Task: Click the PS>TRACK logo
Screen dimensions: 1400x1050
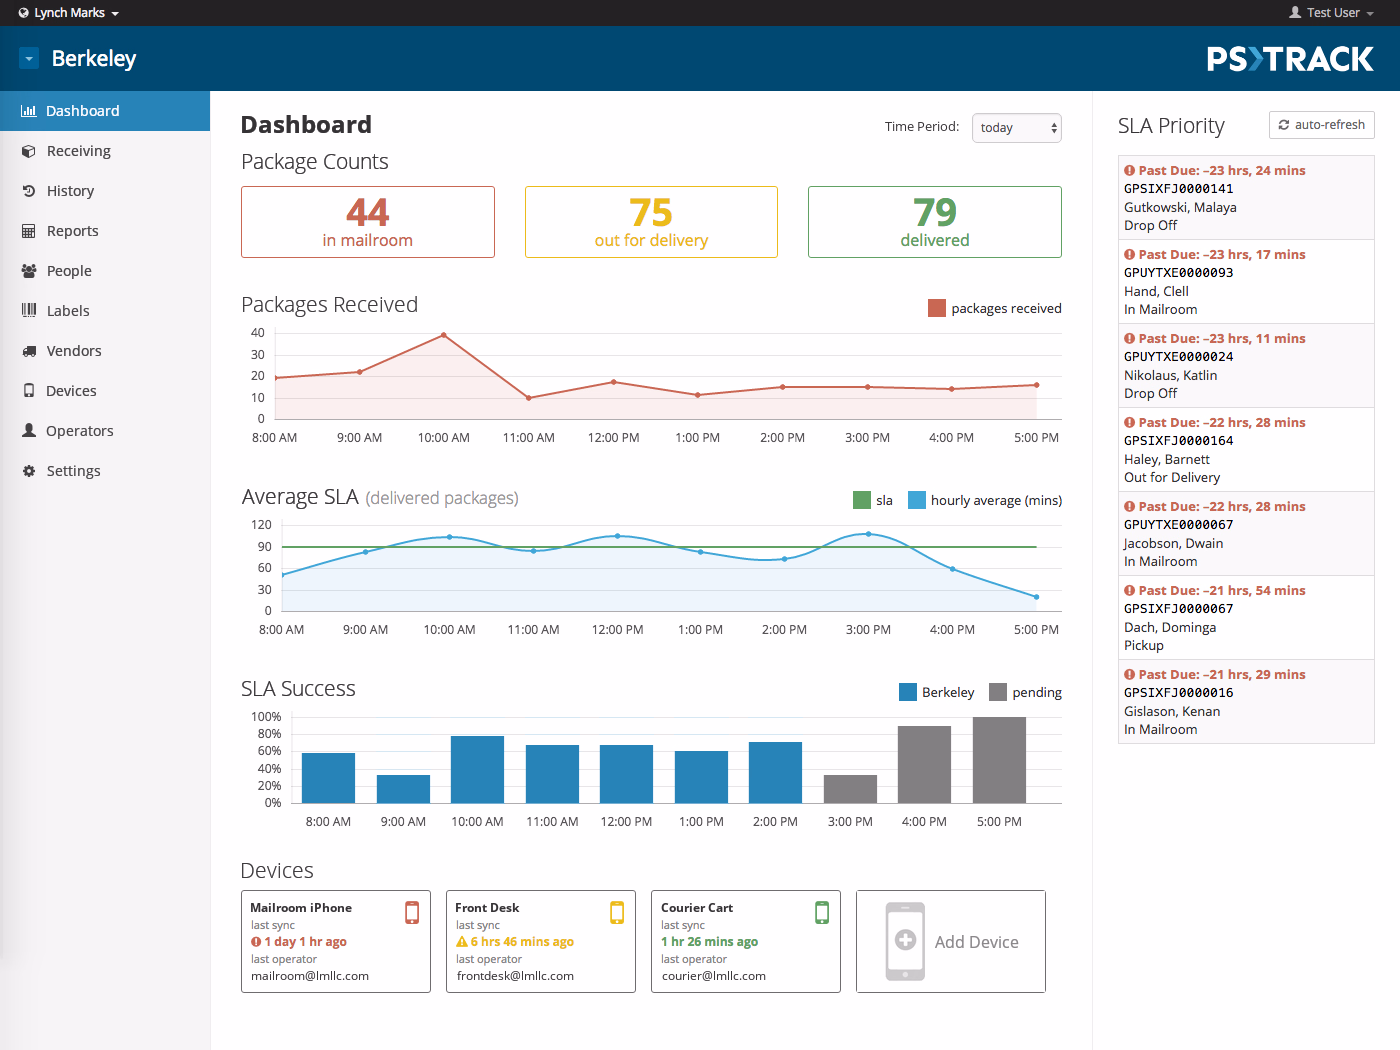Action: coord(1290,59)
